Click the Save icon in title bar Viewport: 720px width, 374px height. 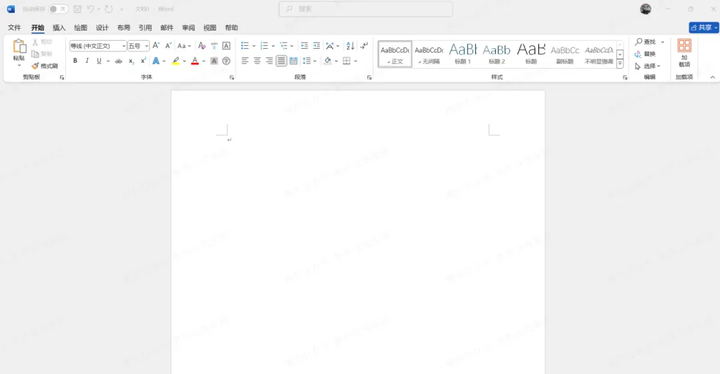tap(77, 9)
